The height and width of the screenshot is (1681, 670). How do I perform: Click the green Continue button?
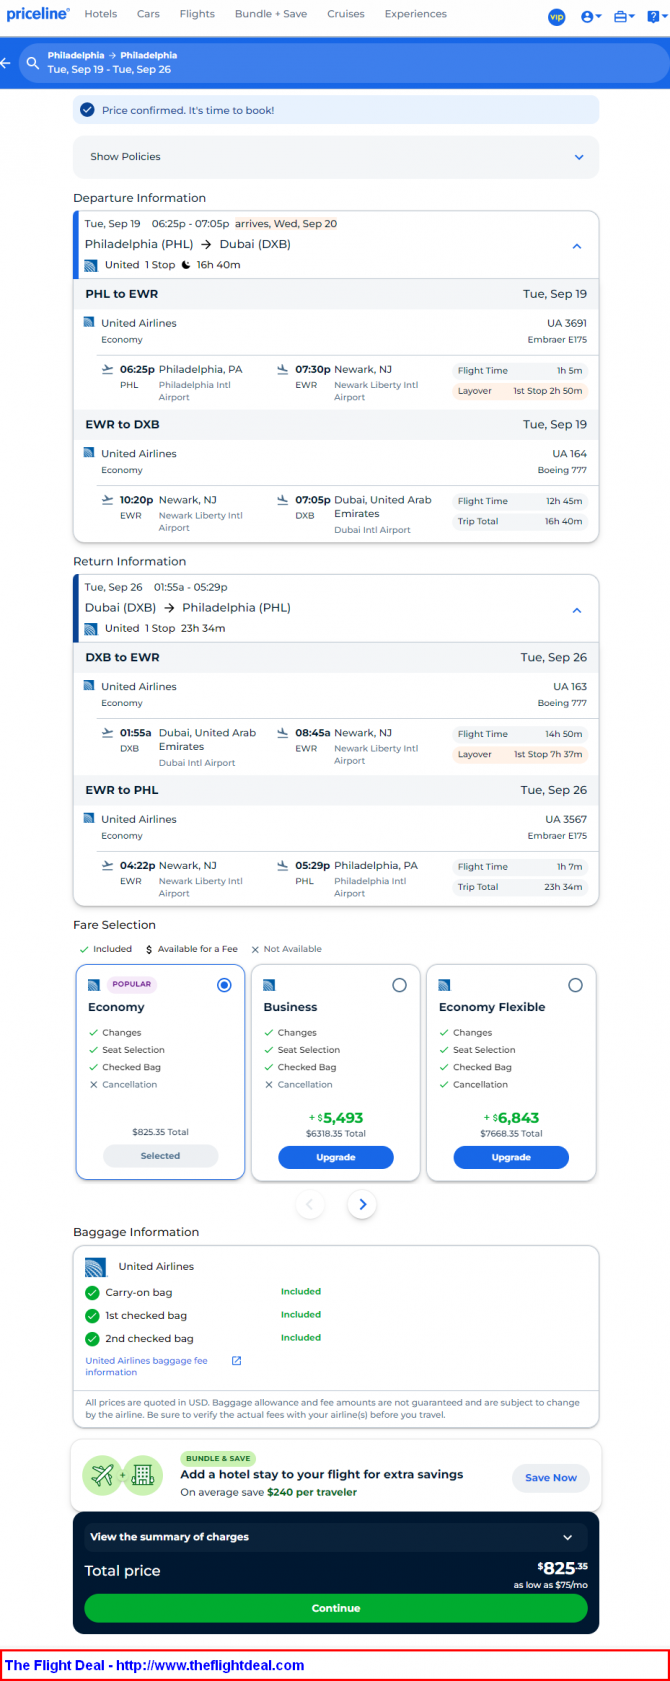coord(336,1608)
